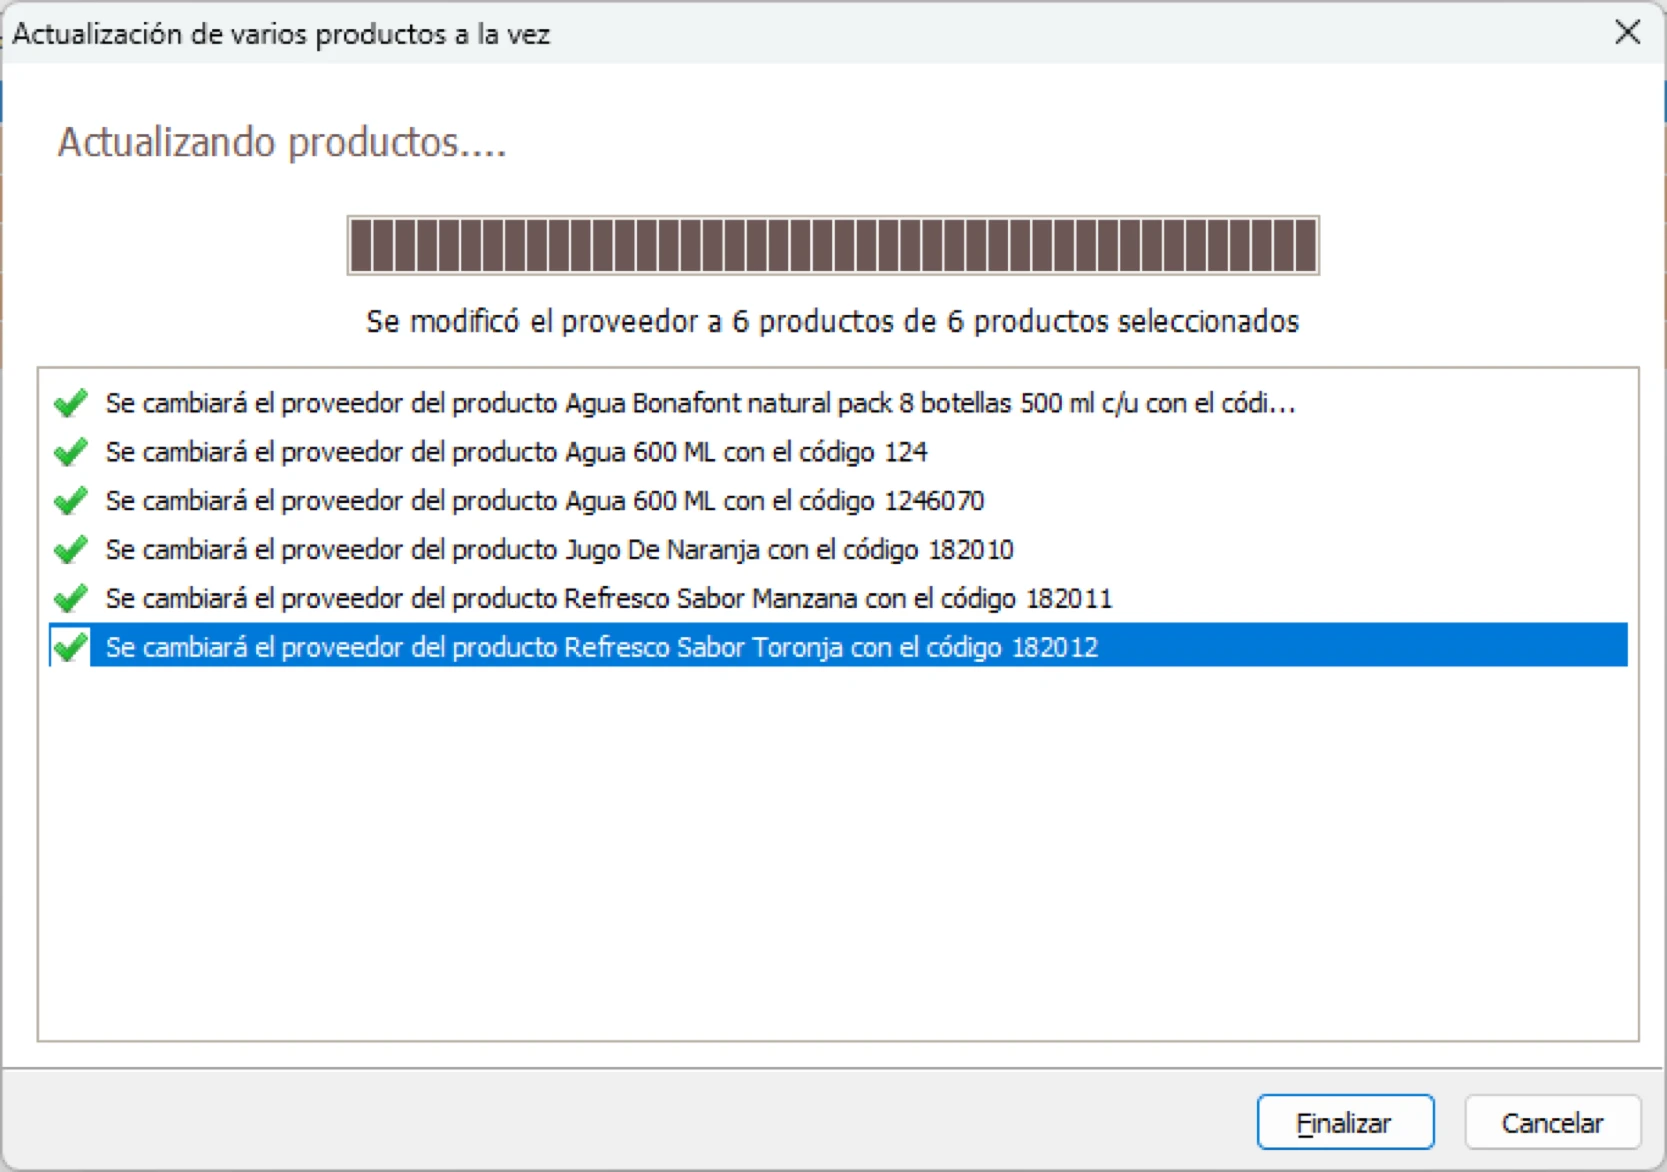Viewport: 1667px width, 1172px height.
Task: Select the Refresco Sabor Toronja highlighted entry
Action: pyautogui.click(x=601, y=646)
